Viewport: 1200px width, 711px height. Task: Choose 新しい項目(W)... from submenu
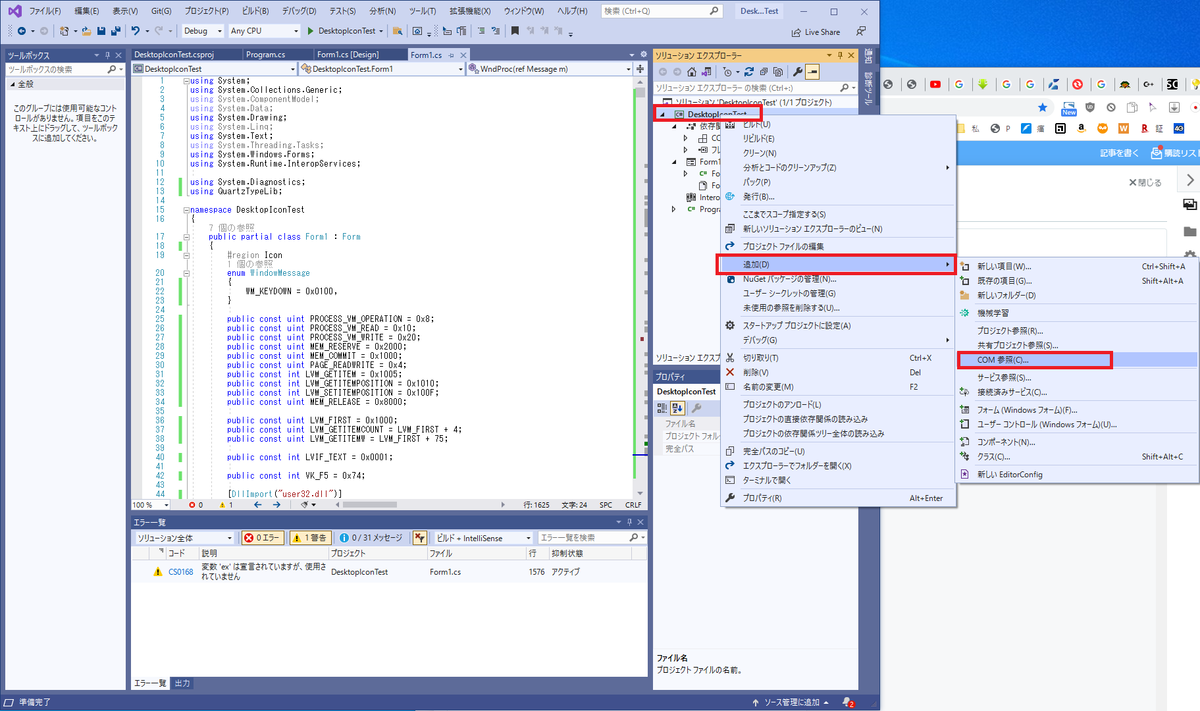[1077, 266]
